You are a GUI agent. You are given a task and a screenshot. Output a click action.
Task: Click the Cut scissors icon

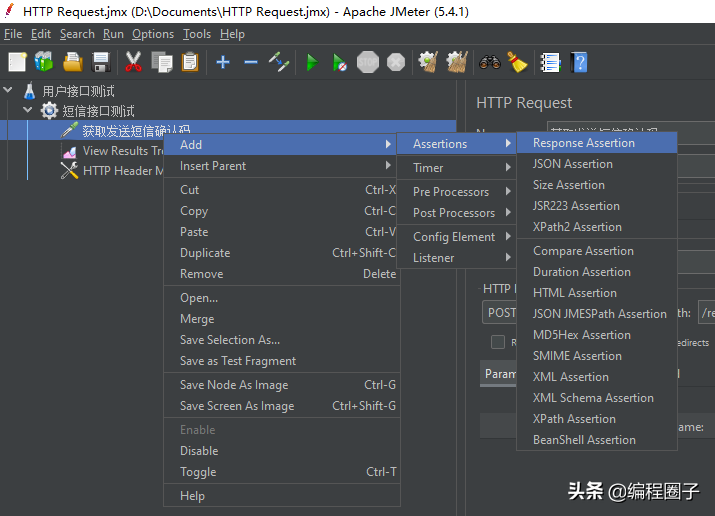[133, 62]
